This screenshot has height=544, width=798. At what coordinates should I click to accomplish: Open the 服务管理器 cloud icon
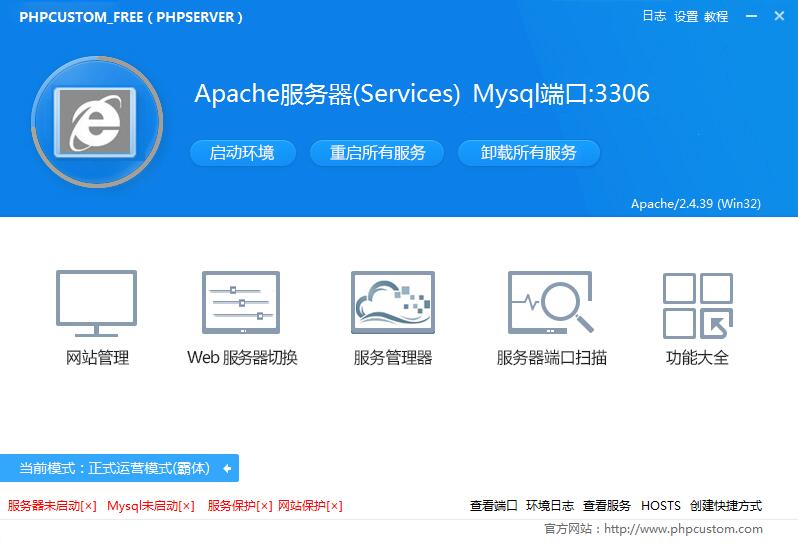click(x=392, y=303)
